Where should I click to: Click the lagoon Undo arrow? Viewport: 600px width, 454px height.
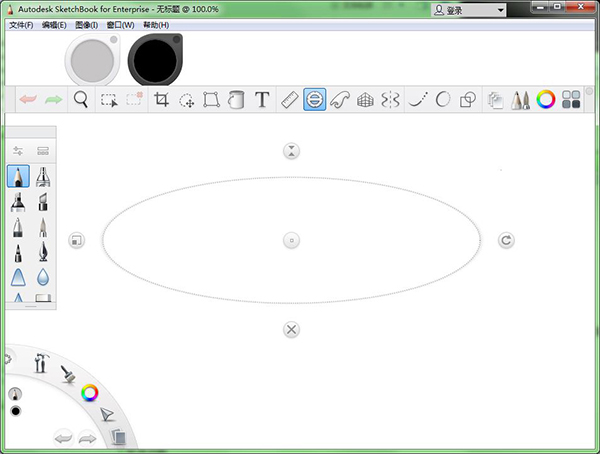coord(64,438)
